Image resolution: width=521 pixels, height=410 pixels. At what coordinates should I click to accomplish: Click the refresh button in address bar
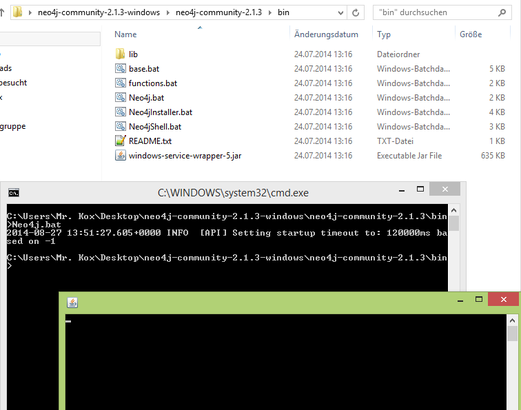[x=356, y=13]
